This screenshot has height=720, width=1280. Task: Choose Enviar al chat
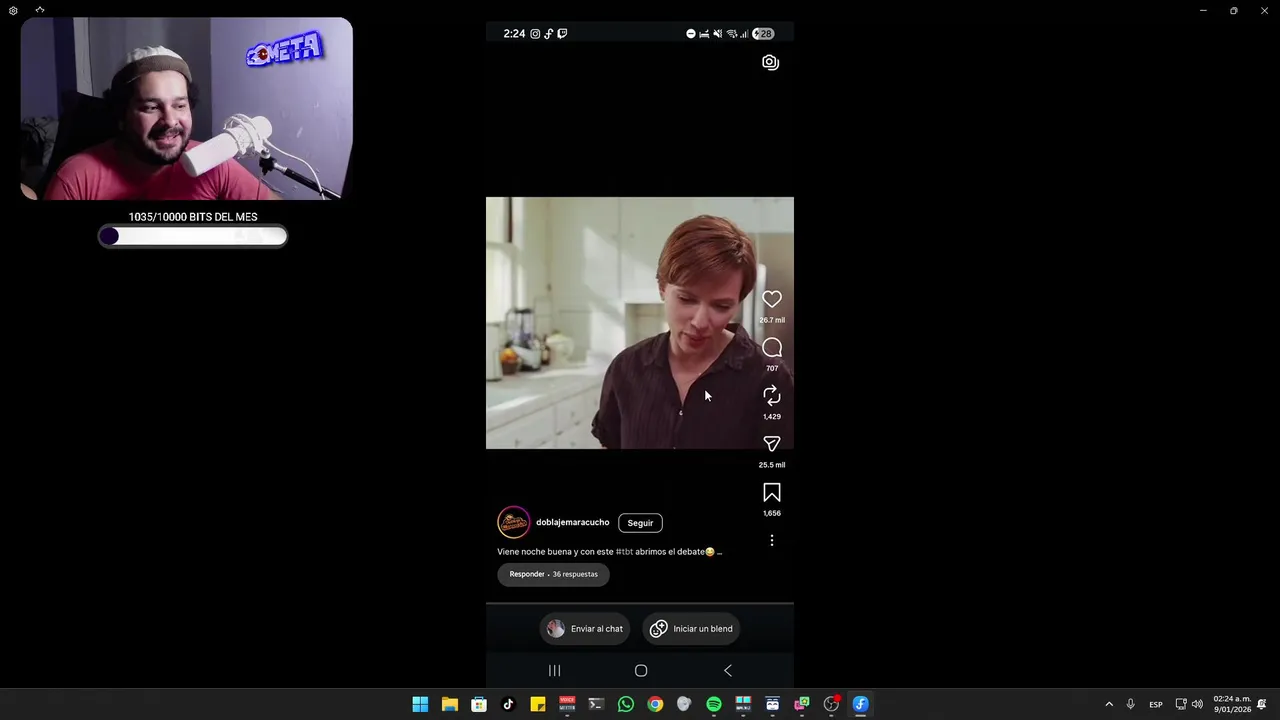click(585, 629)
